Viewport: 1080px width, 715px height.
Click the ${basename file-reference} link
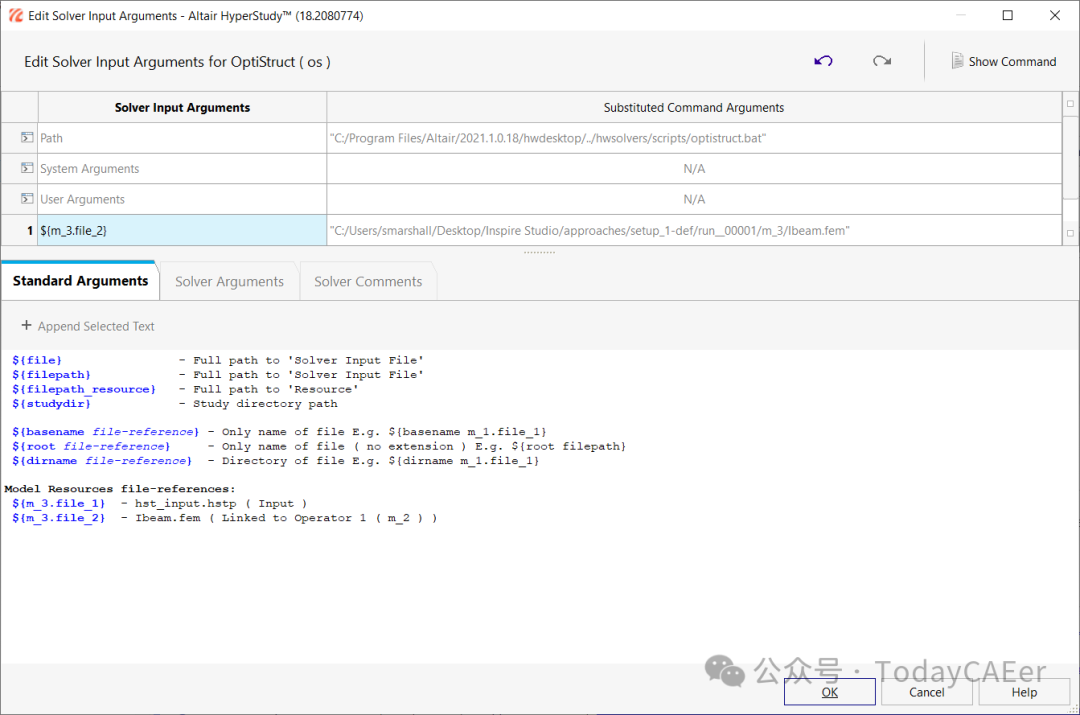(105, 432)
